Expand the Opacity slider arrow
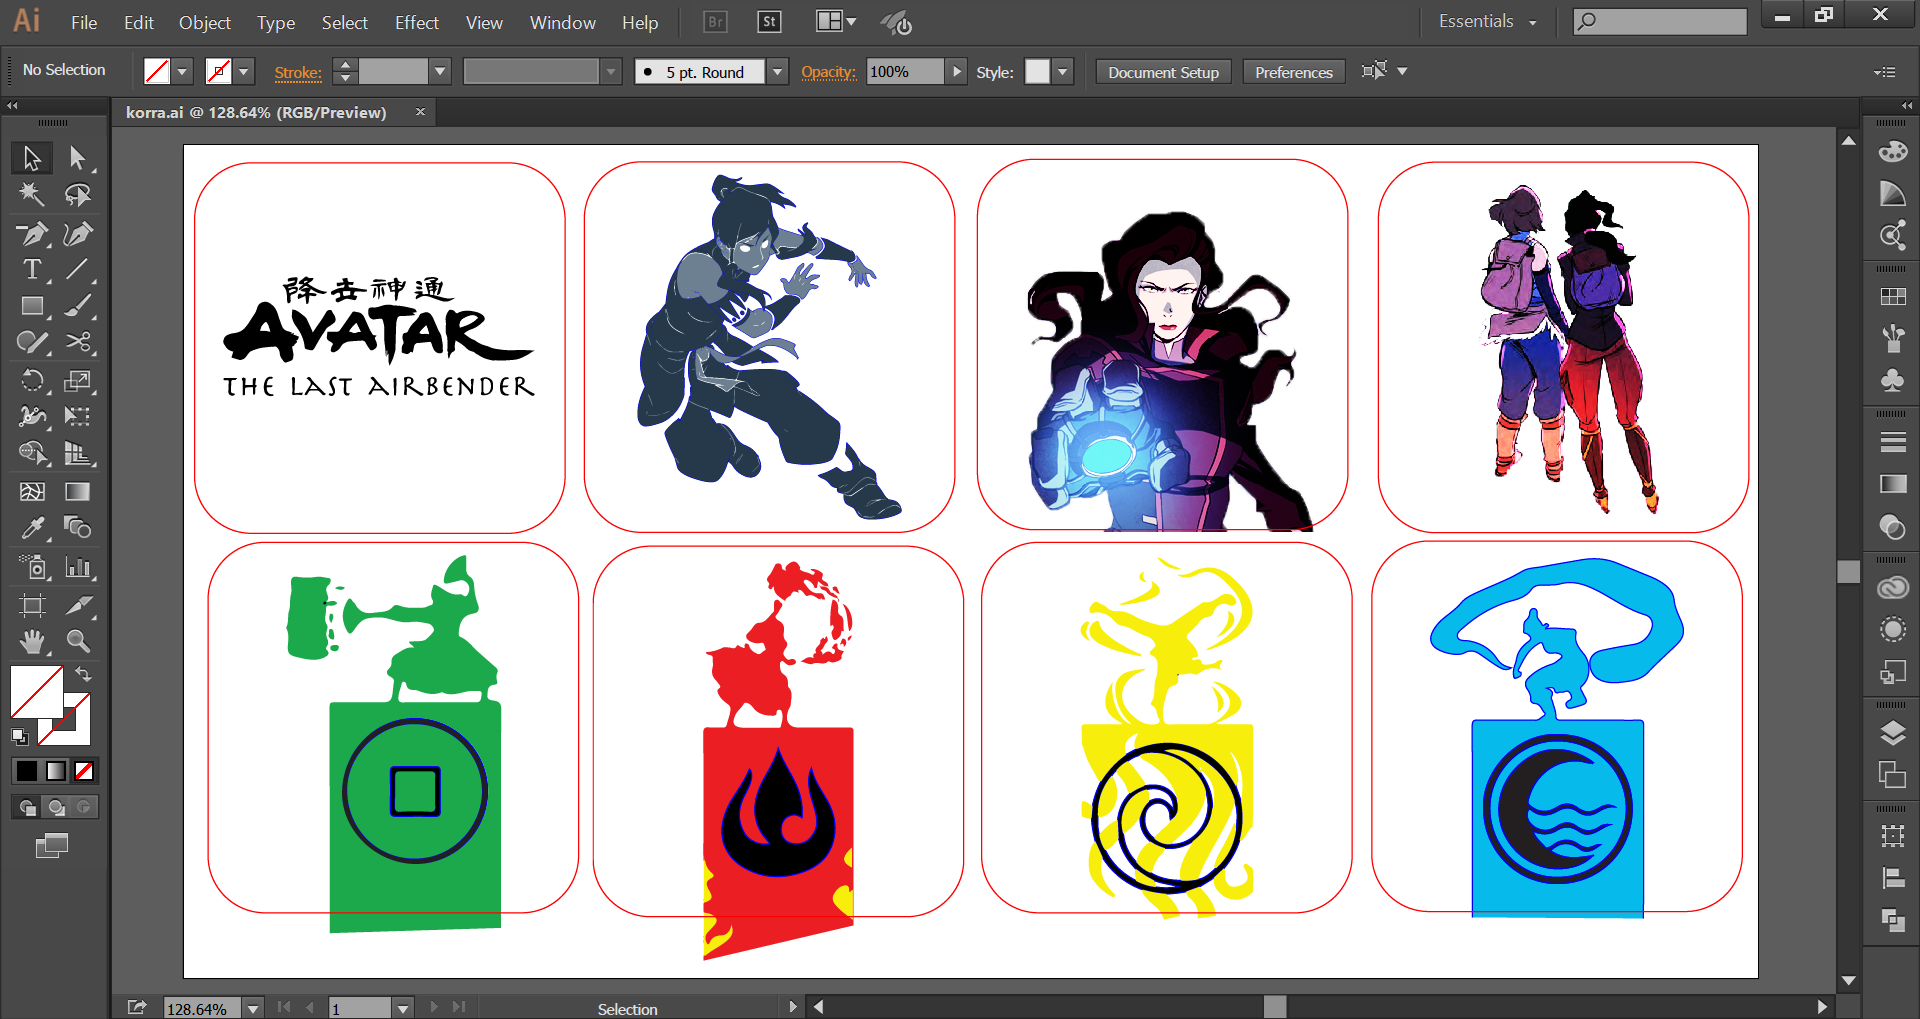 (956, 72)
